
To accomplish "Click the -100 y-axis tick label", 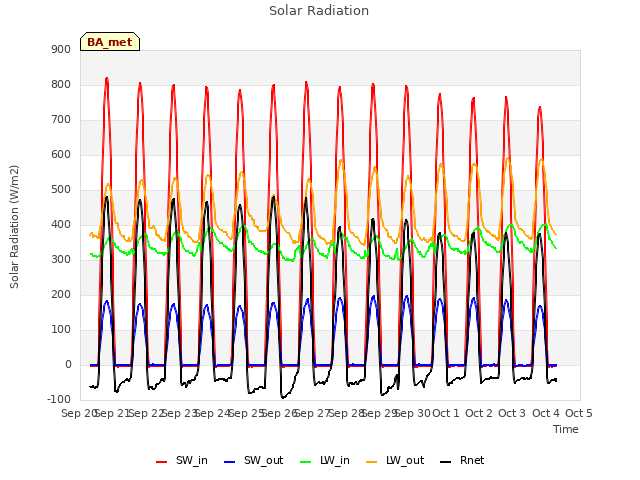I will click(x=59, y=399).
